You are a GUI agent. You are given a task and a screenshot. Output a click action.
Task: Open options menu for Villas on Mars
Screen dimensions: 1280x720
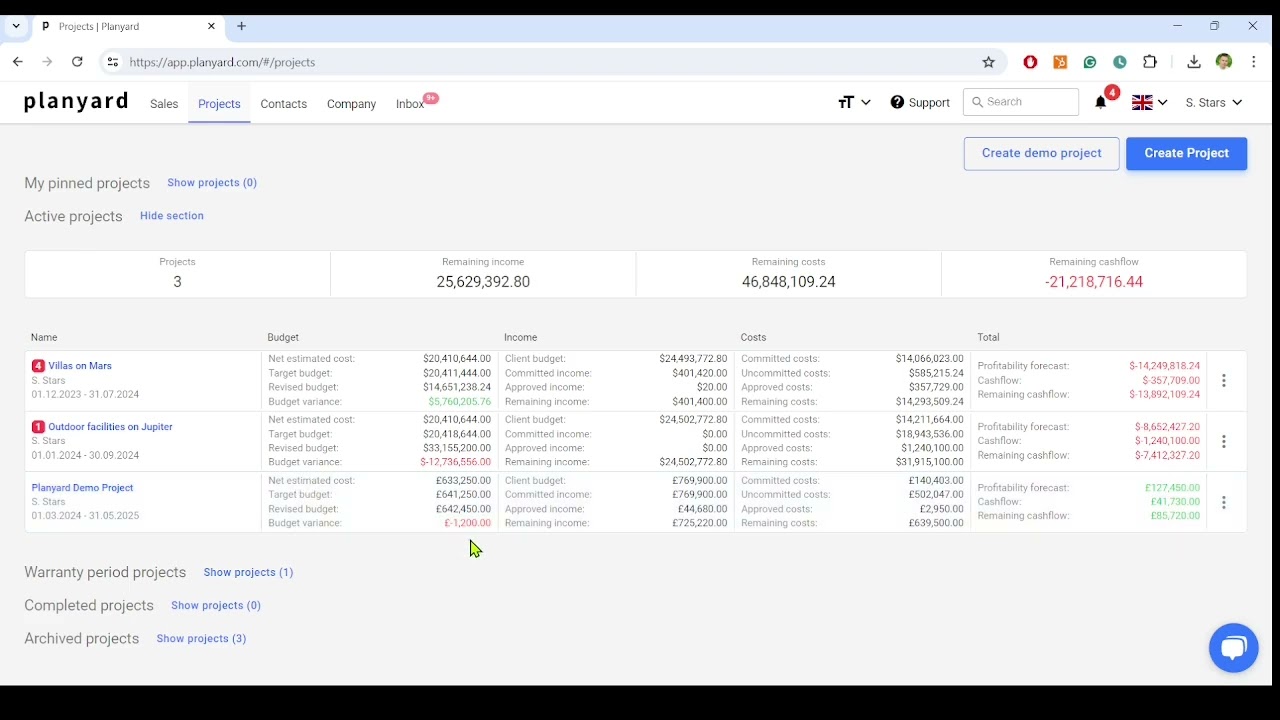click(1224, 380)
